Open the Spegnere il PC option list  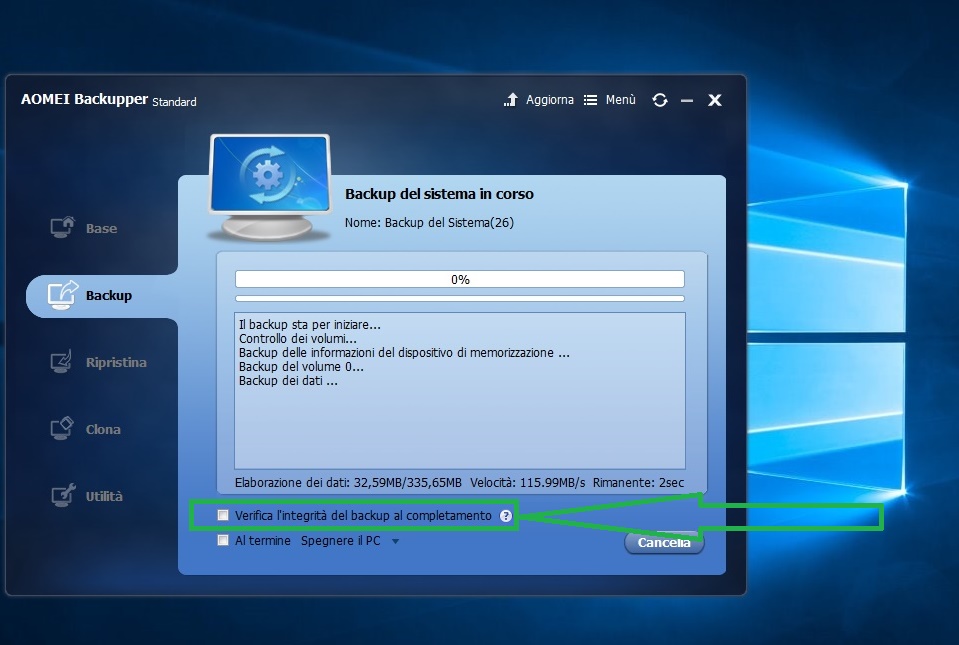point(350,540)
